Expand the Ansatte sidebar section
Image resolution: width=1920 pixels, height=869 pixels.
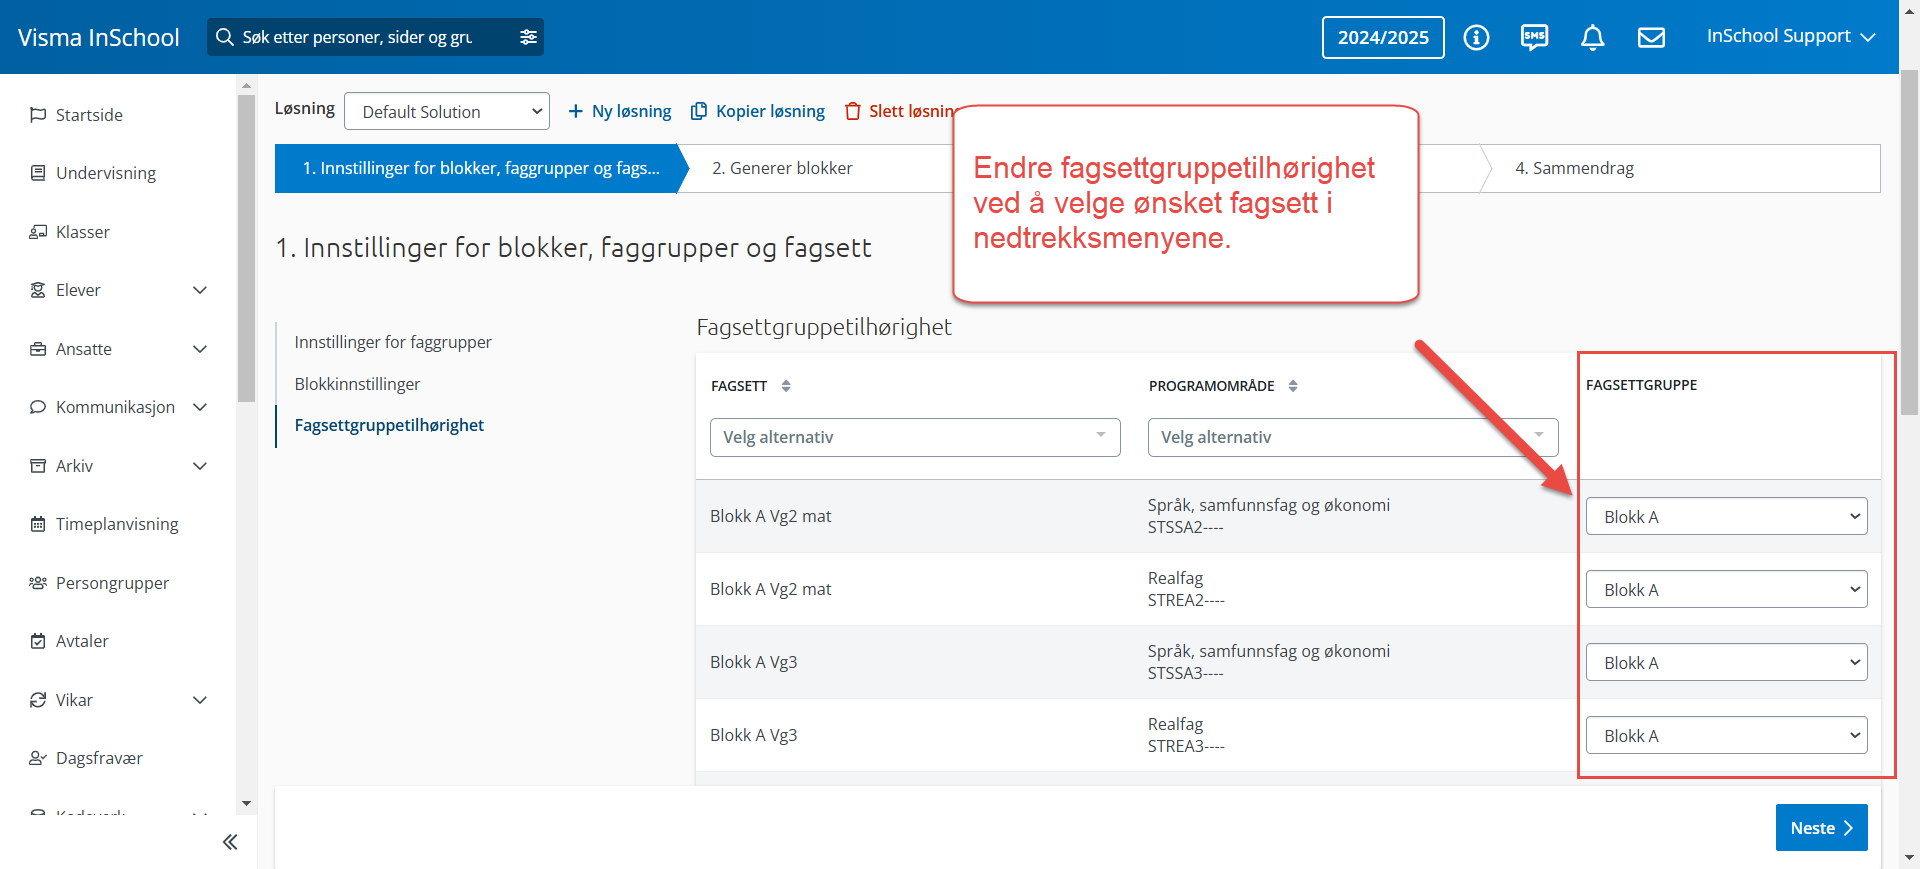200,349
